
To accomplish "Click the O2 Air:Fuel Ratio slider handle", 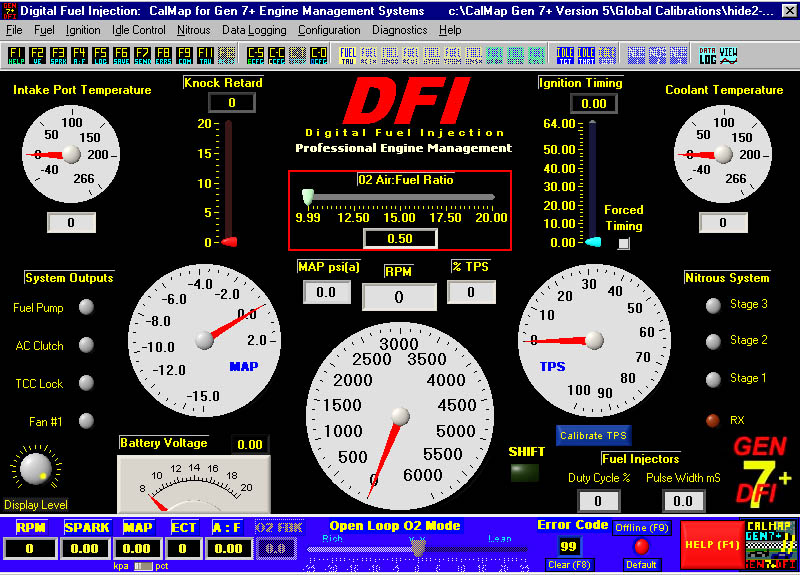I will pyautogui.click(x=308, y=196).
